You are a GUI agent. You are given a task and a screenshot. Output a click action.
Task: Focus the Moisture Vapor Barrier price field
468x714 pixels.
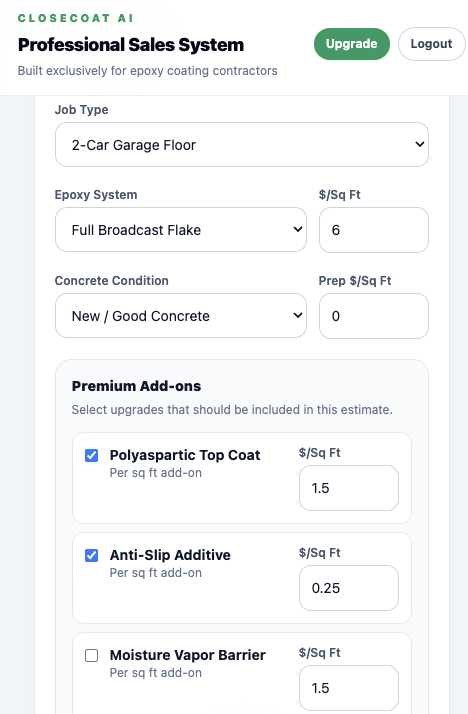pyautogui.click(x=349, y=688)
